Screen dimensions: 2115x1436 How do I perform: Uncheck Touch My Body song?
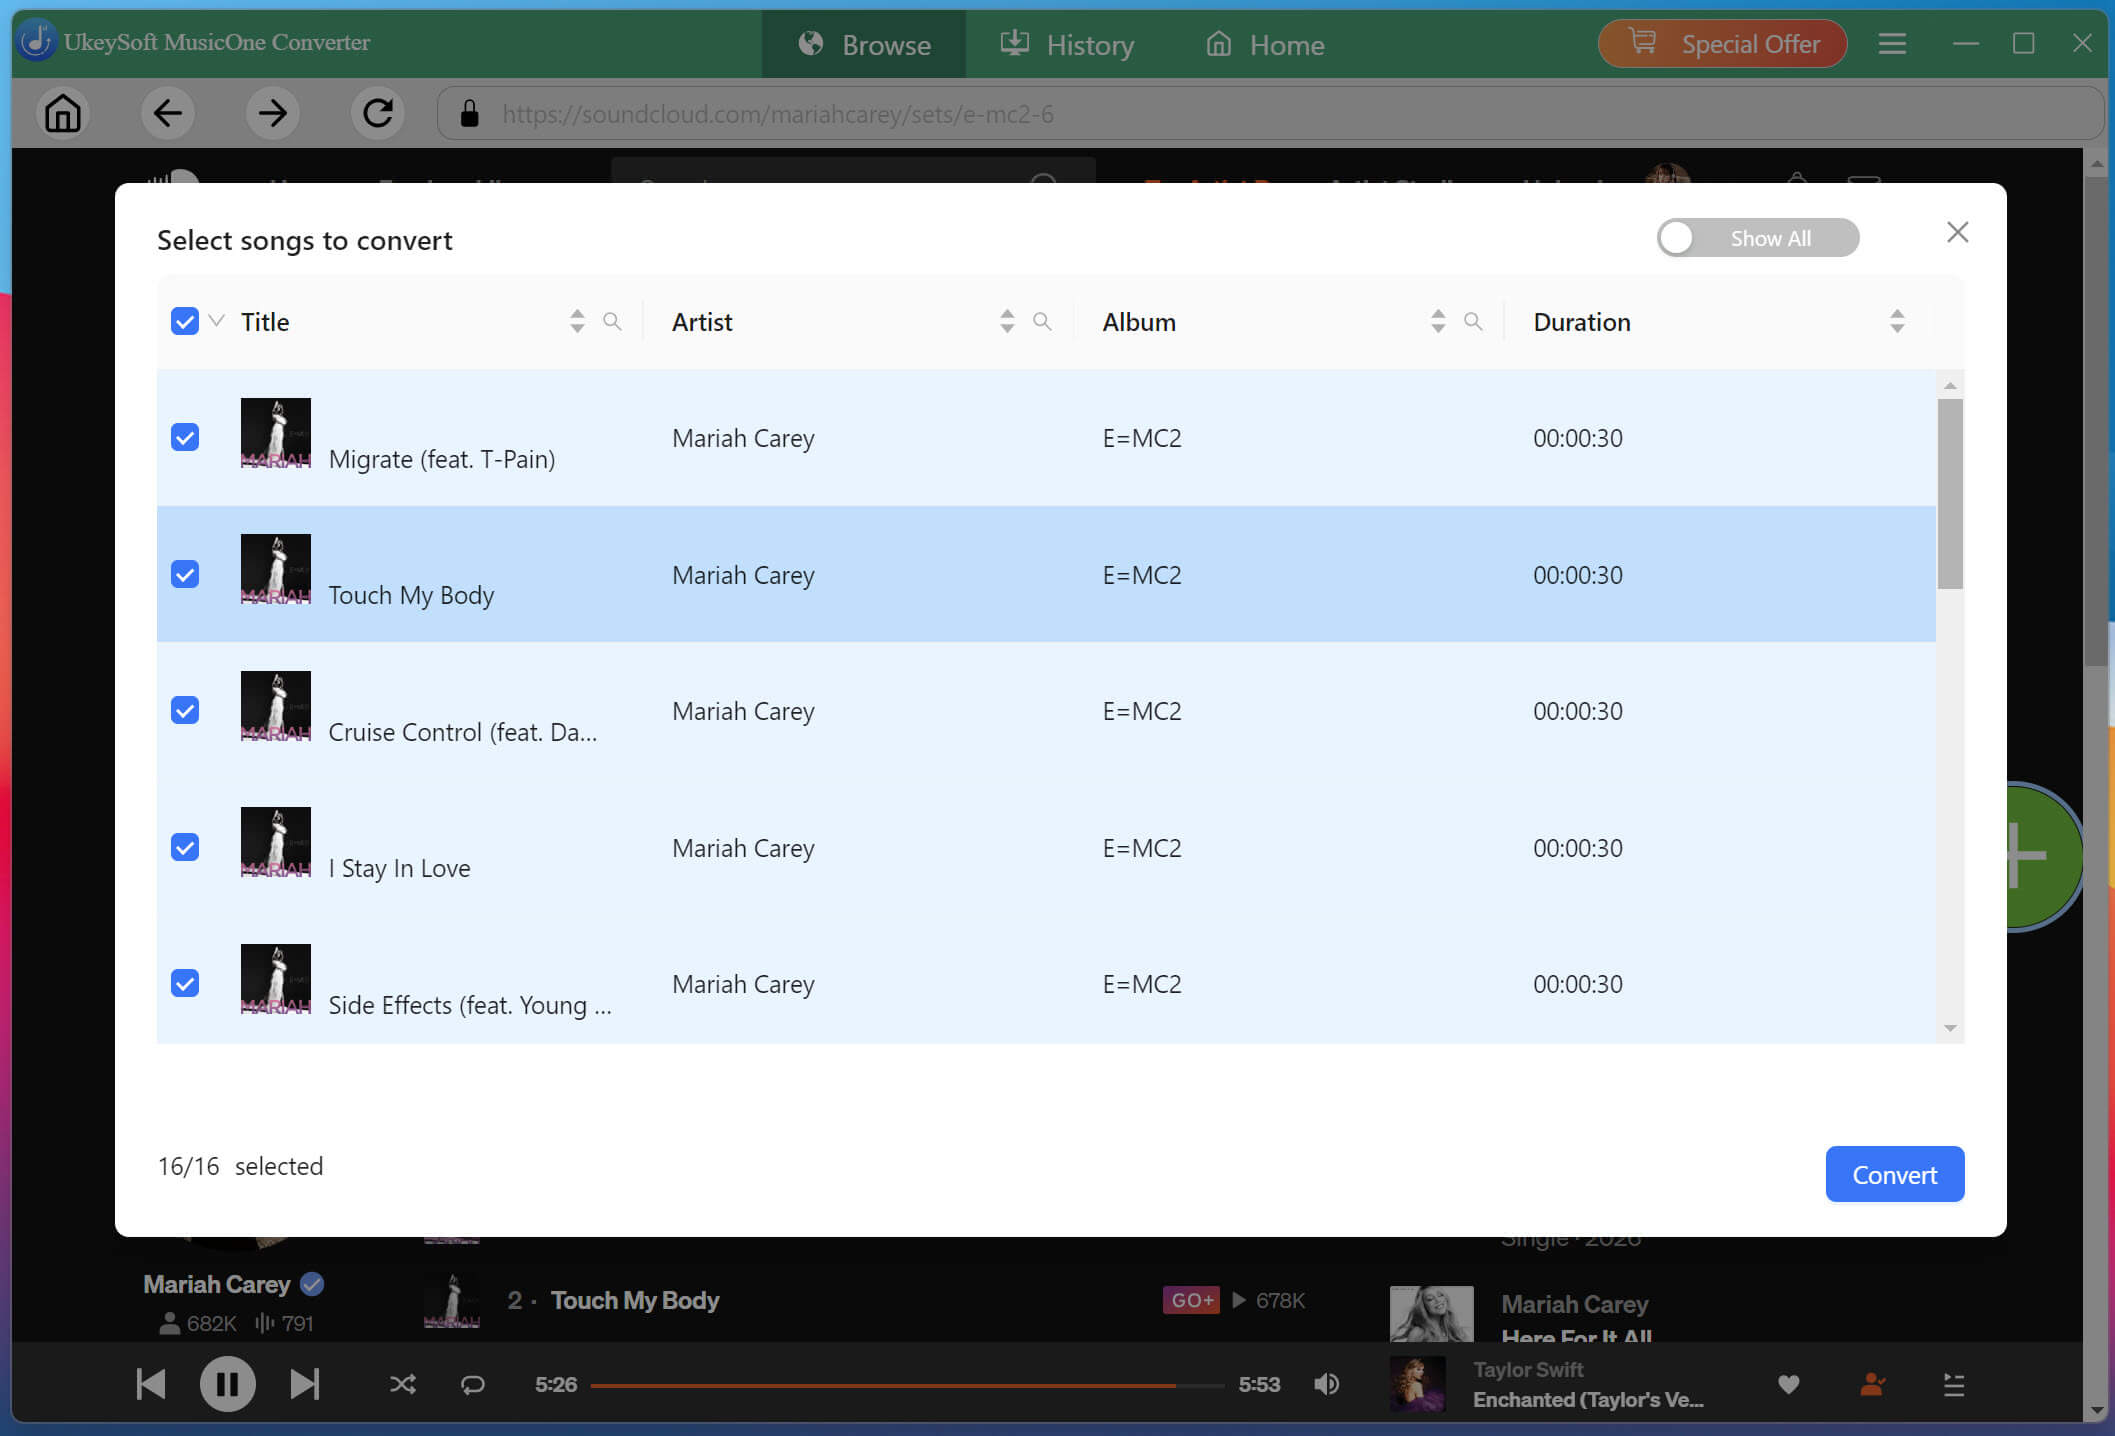coord(185,574)
